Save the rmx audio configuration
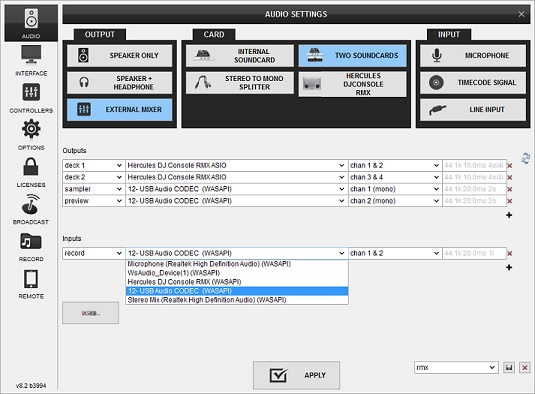This screenshot has width=535, height=394. pos(509,367)
